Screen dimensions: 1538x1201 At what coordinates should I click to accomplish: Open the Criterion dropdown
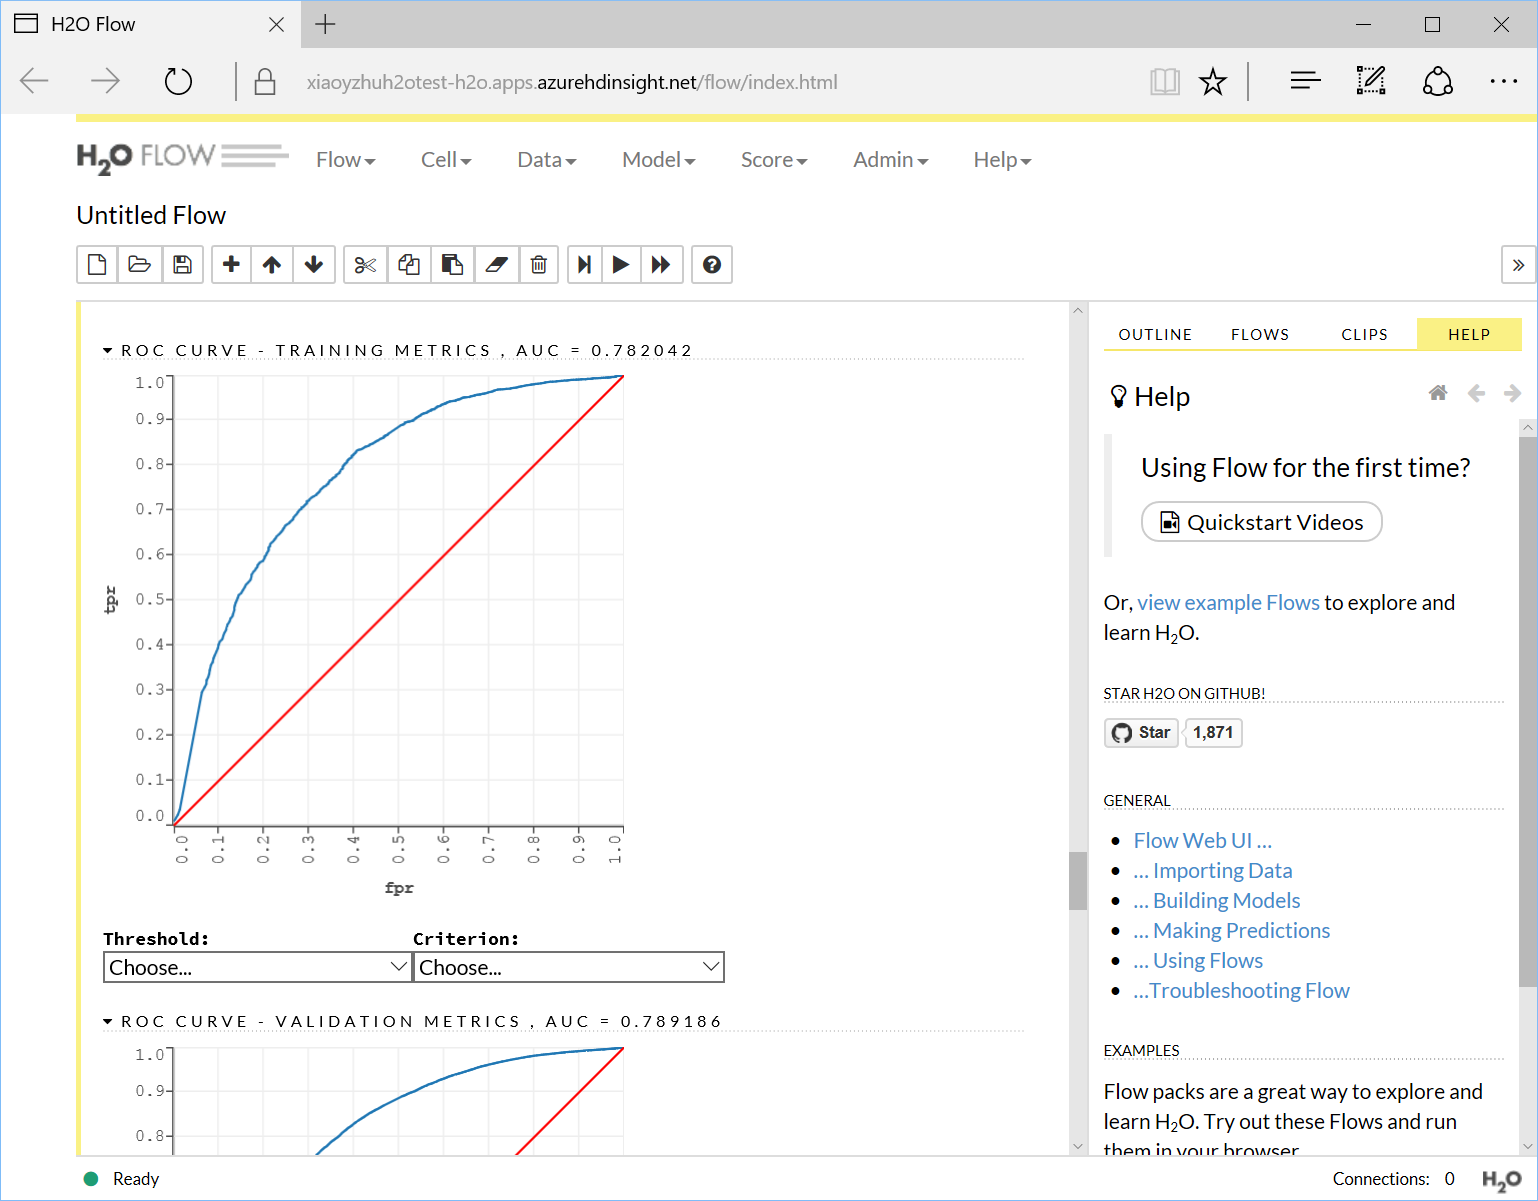[569, 967]
